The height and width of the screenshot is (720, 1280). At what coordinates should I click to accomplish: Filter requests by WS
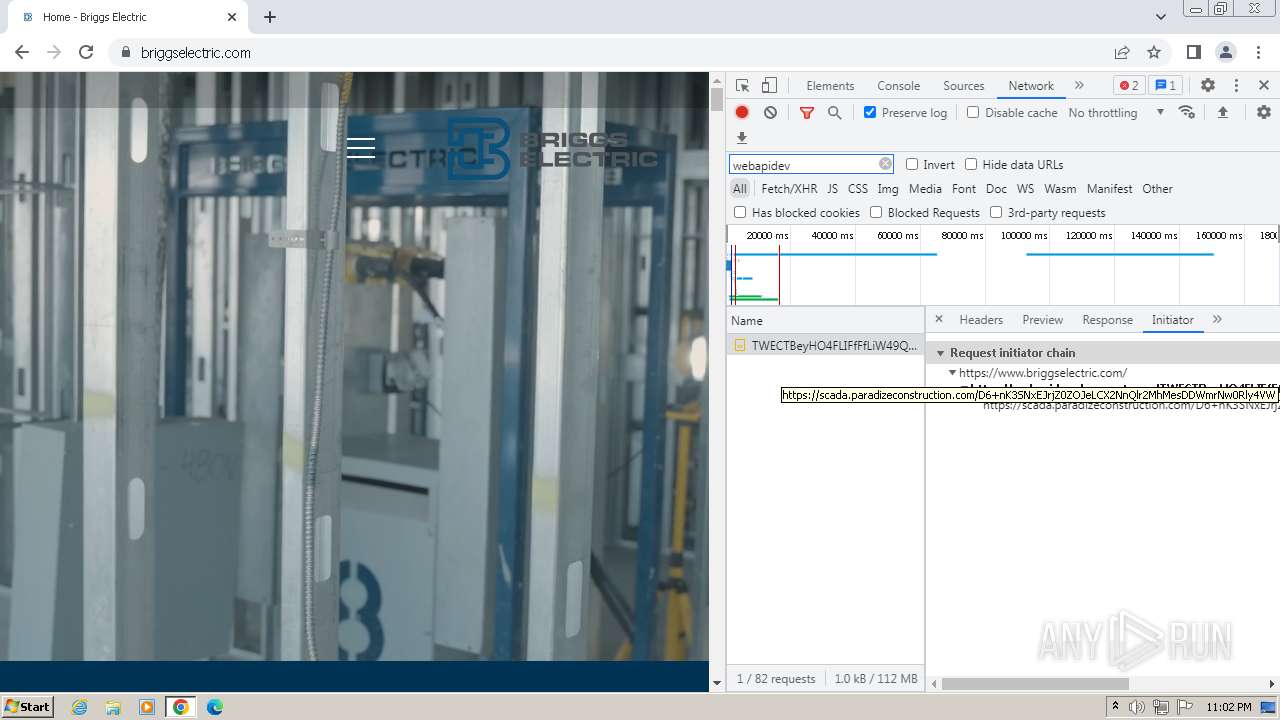[x=1025, y=188]
